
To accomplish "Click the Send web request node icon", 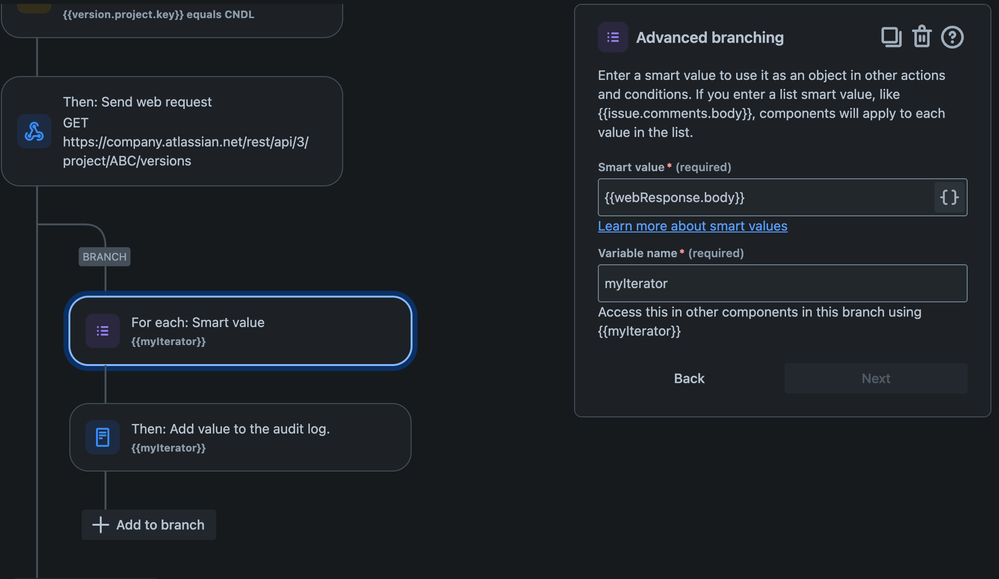I will (34, 131).
